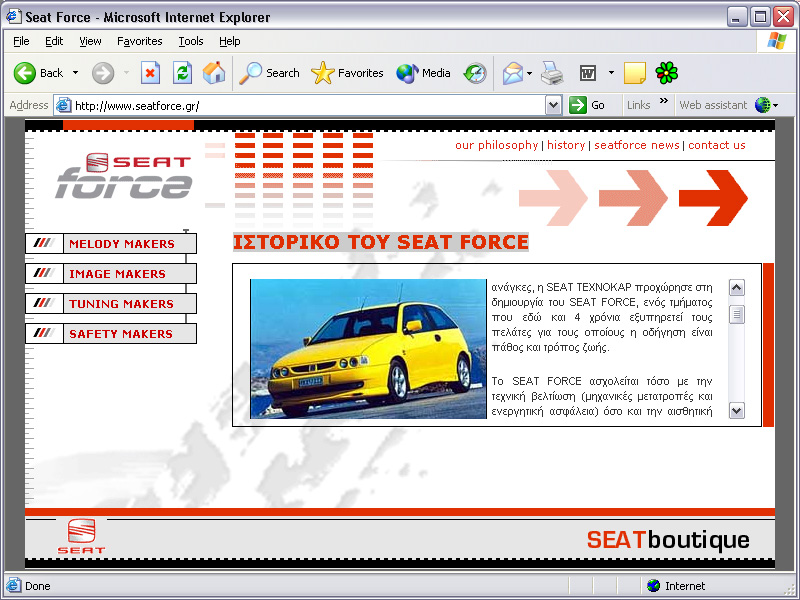The height and width of the screenshot is (600, 800).
Task: Select IMAGE MAKERS in the side menu
Action: 111,273
